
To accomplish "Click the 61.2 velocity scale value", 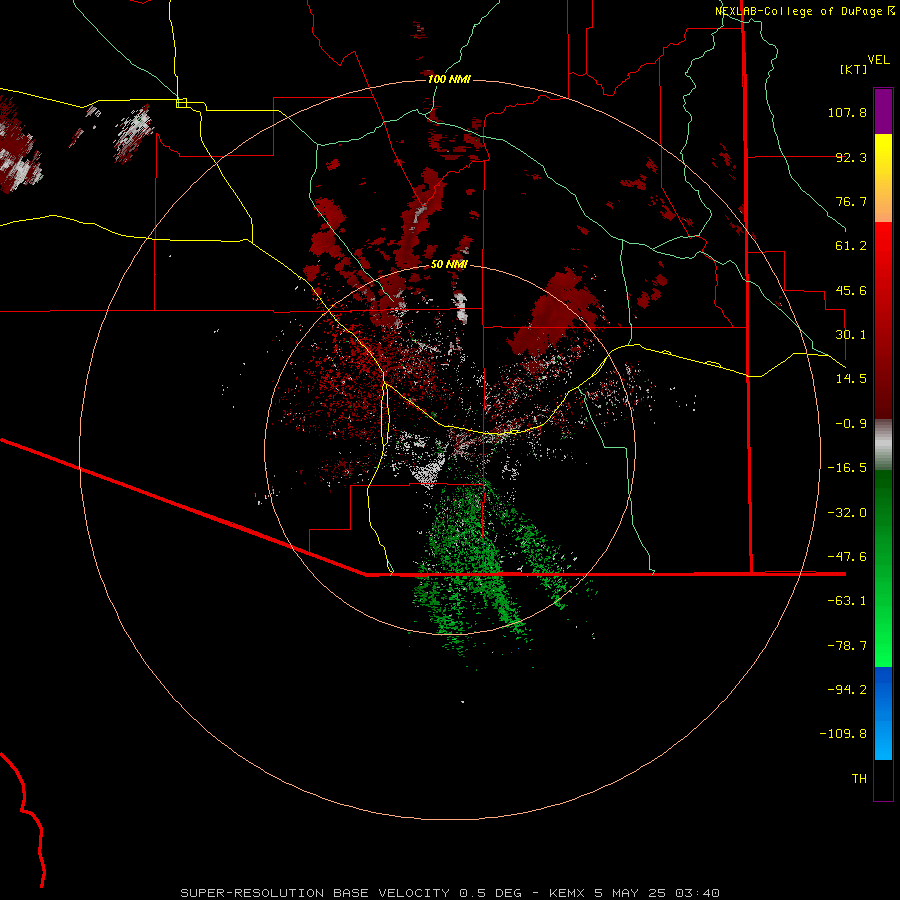I will (x=851, y=246).
